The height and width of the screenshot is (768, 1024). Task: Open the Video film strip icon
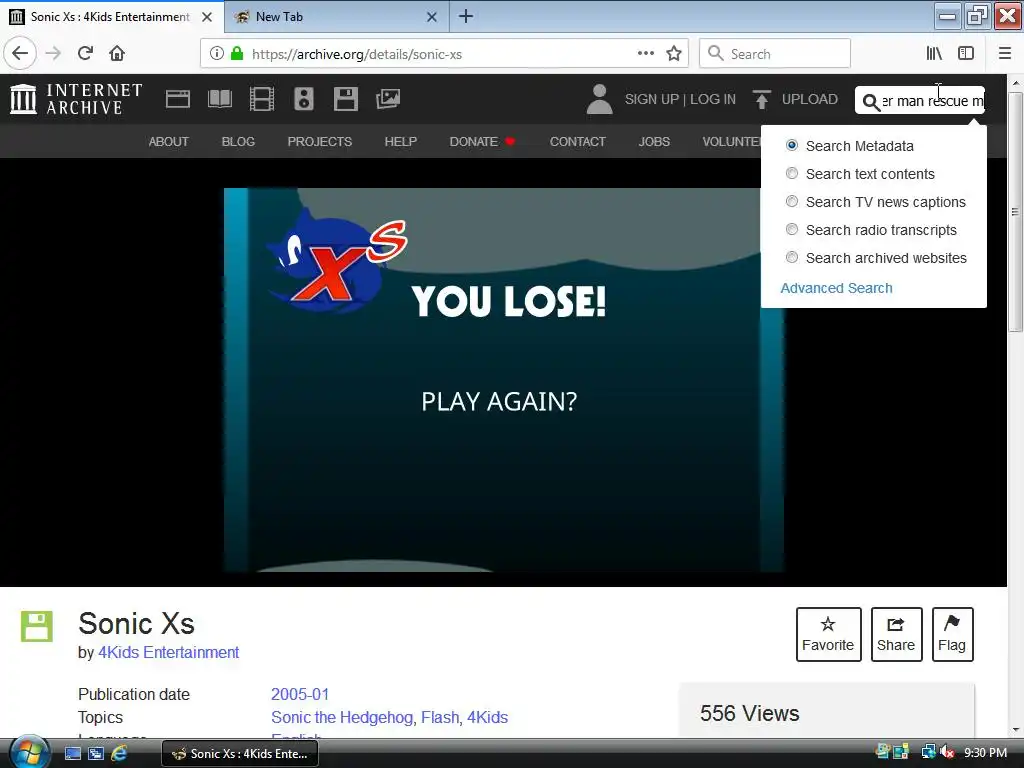tap(262, 99)
